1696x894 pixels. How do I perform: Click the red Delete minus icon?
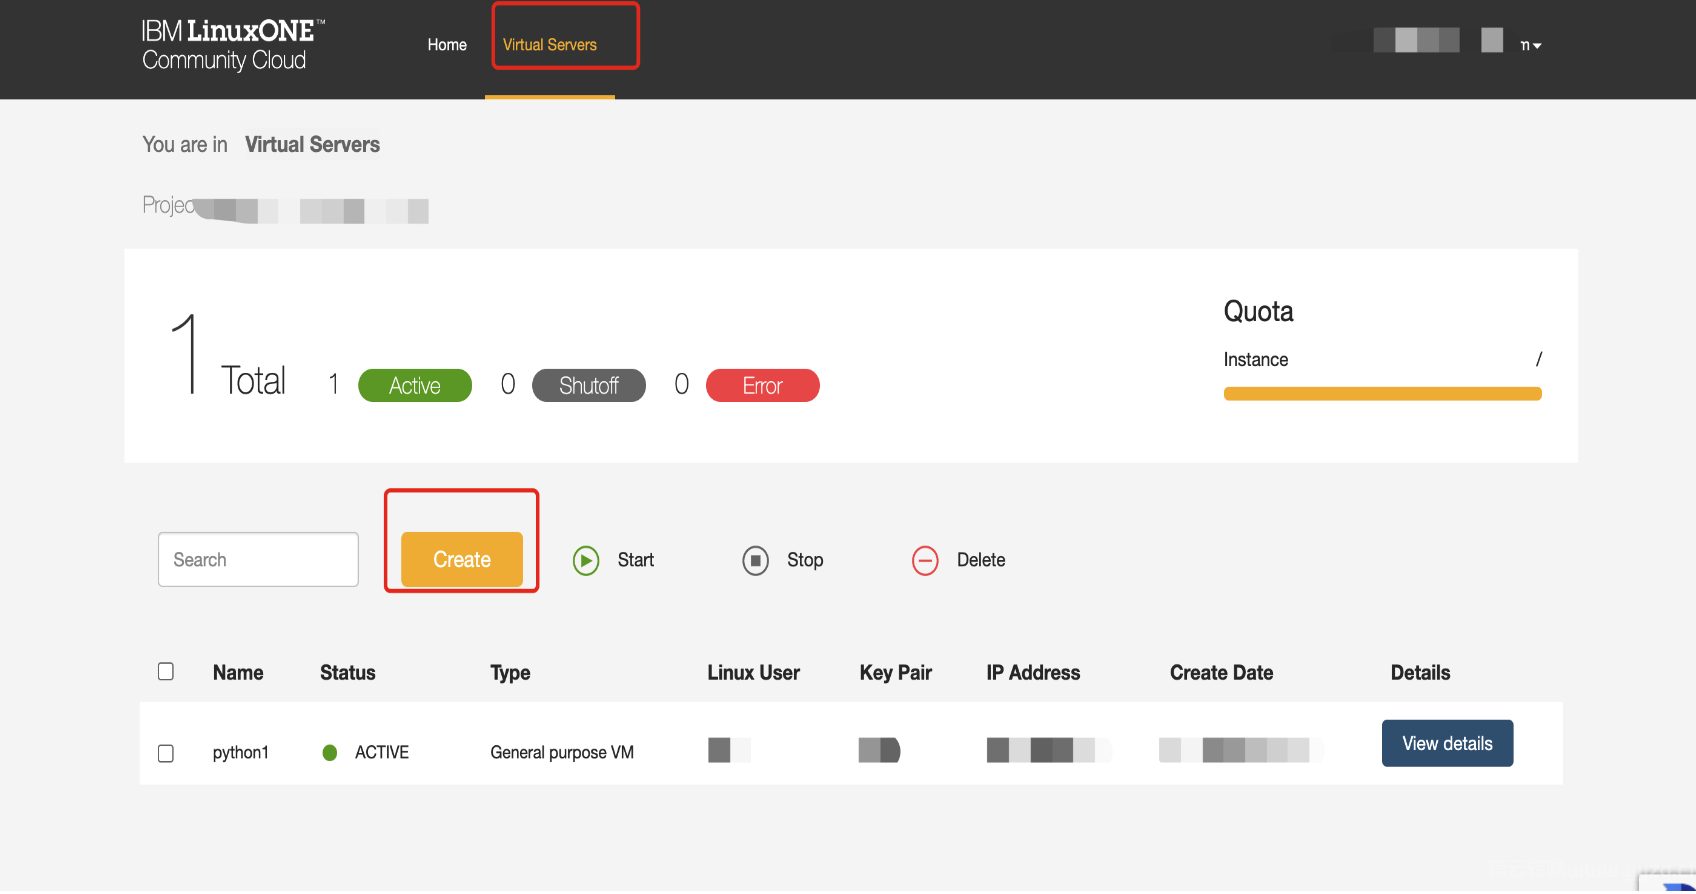click(925, 561)
